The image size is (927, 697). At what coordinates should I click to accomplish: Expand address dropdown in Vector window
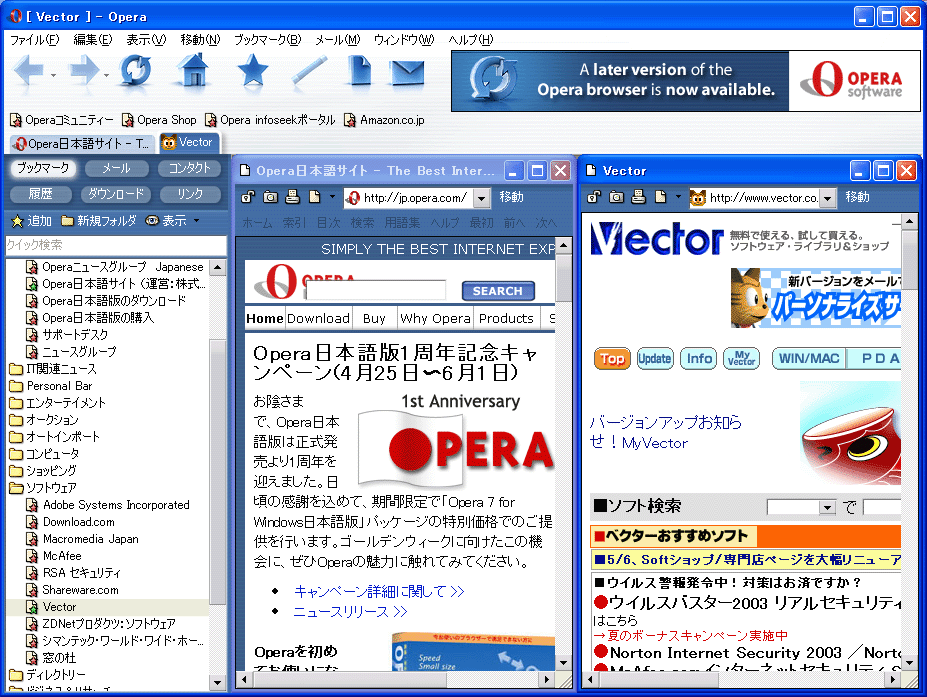click(828, 198)
